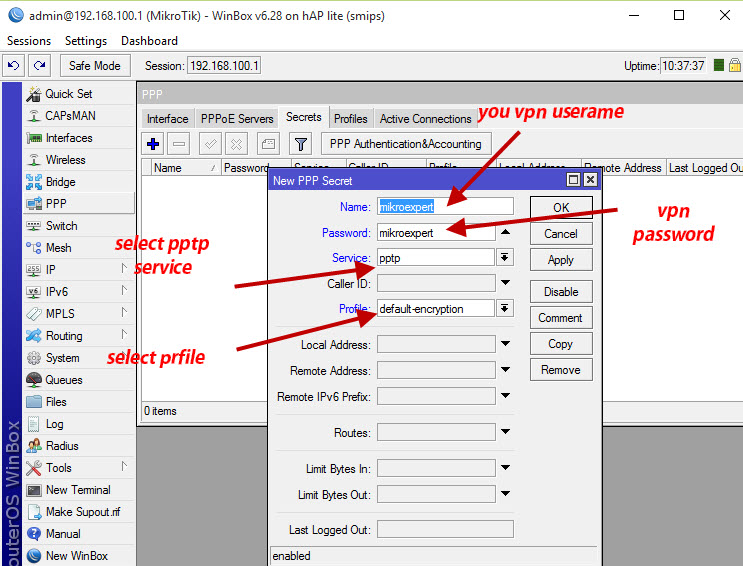This screenshot has height=566, width=743.
Task: Launch New WinBox
Action: pyautogui.click(x=79, y=556)
